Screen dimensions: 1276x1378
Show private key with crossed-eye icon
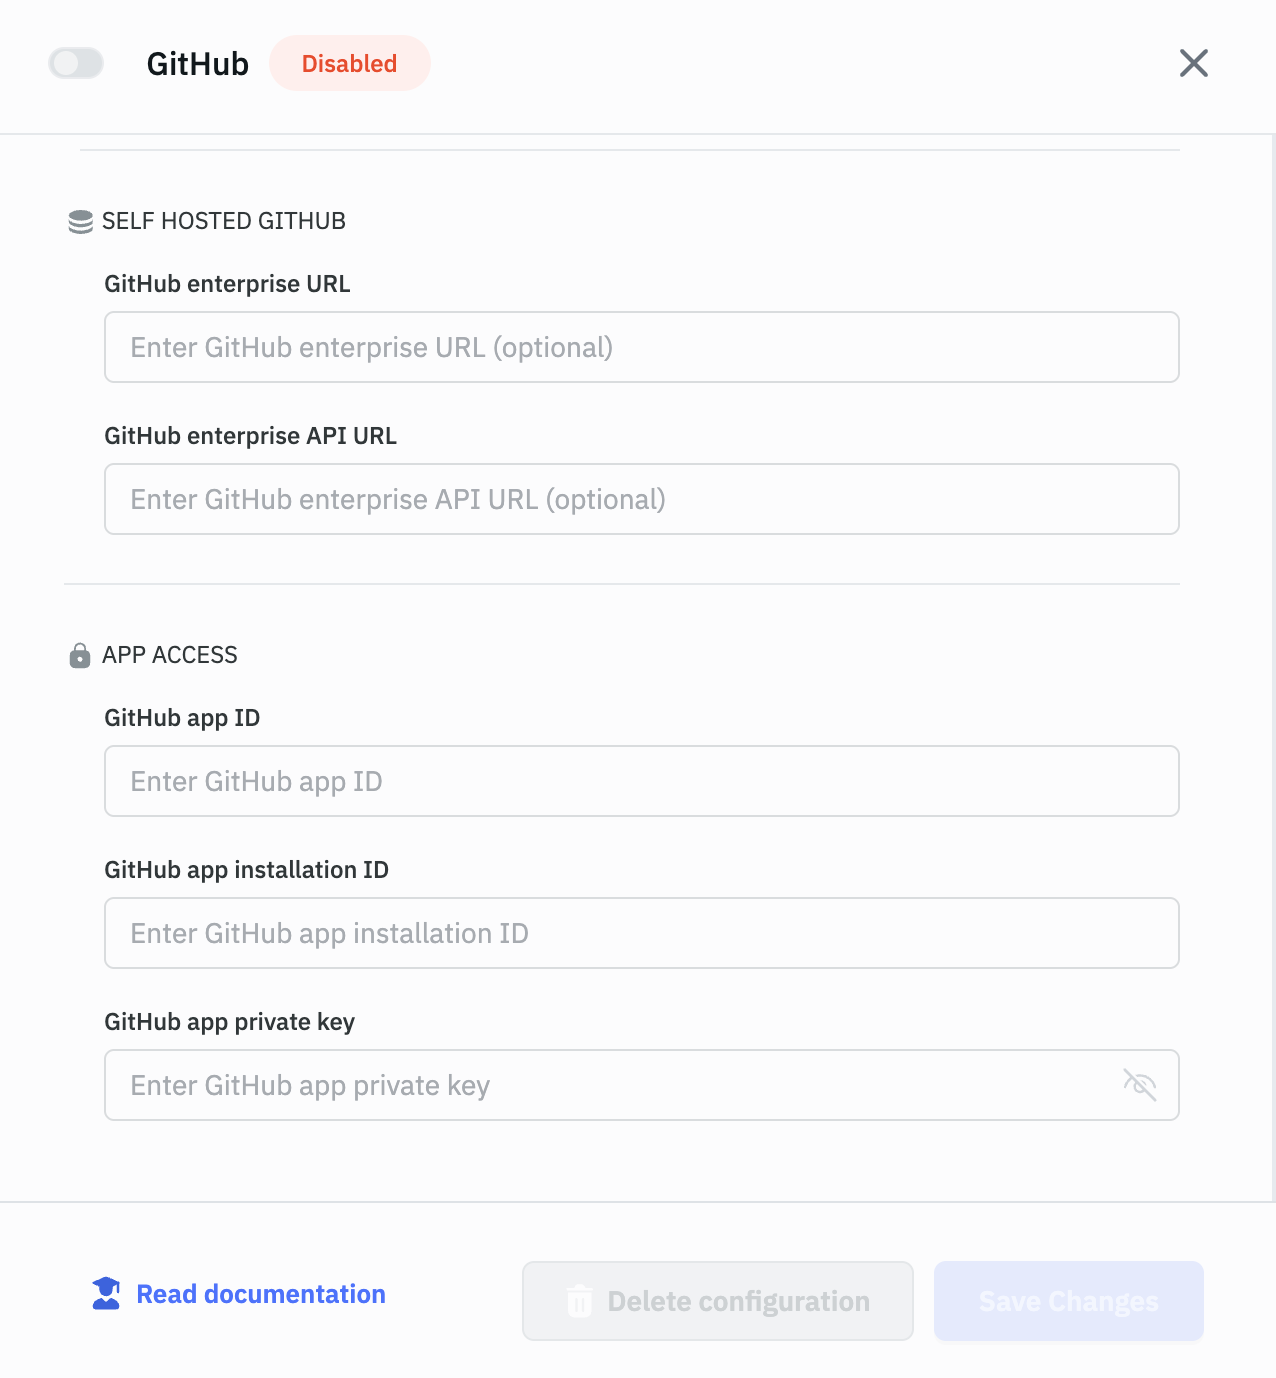(x=1139, y=1085)
